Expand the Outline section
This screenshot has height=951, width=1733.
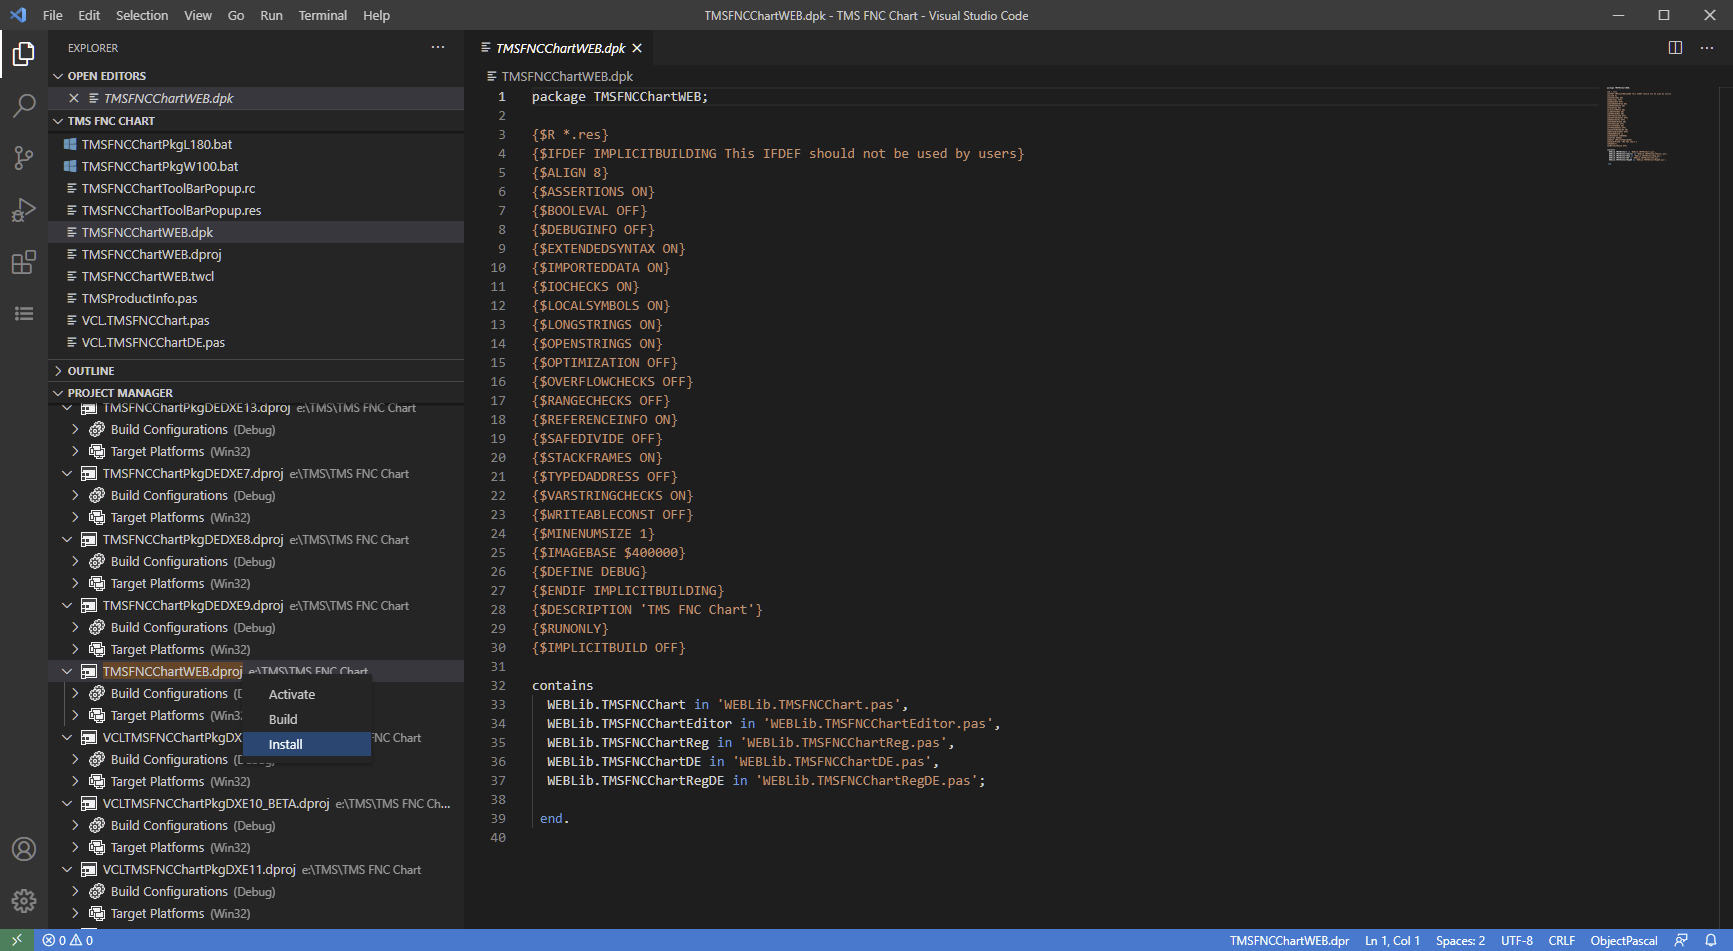pyautogui.click(x=58, y=371)
